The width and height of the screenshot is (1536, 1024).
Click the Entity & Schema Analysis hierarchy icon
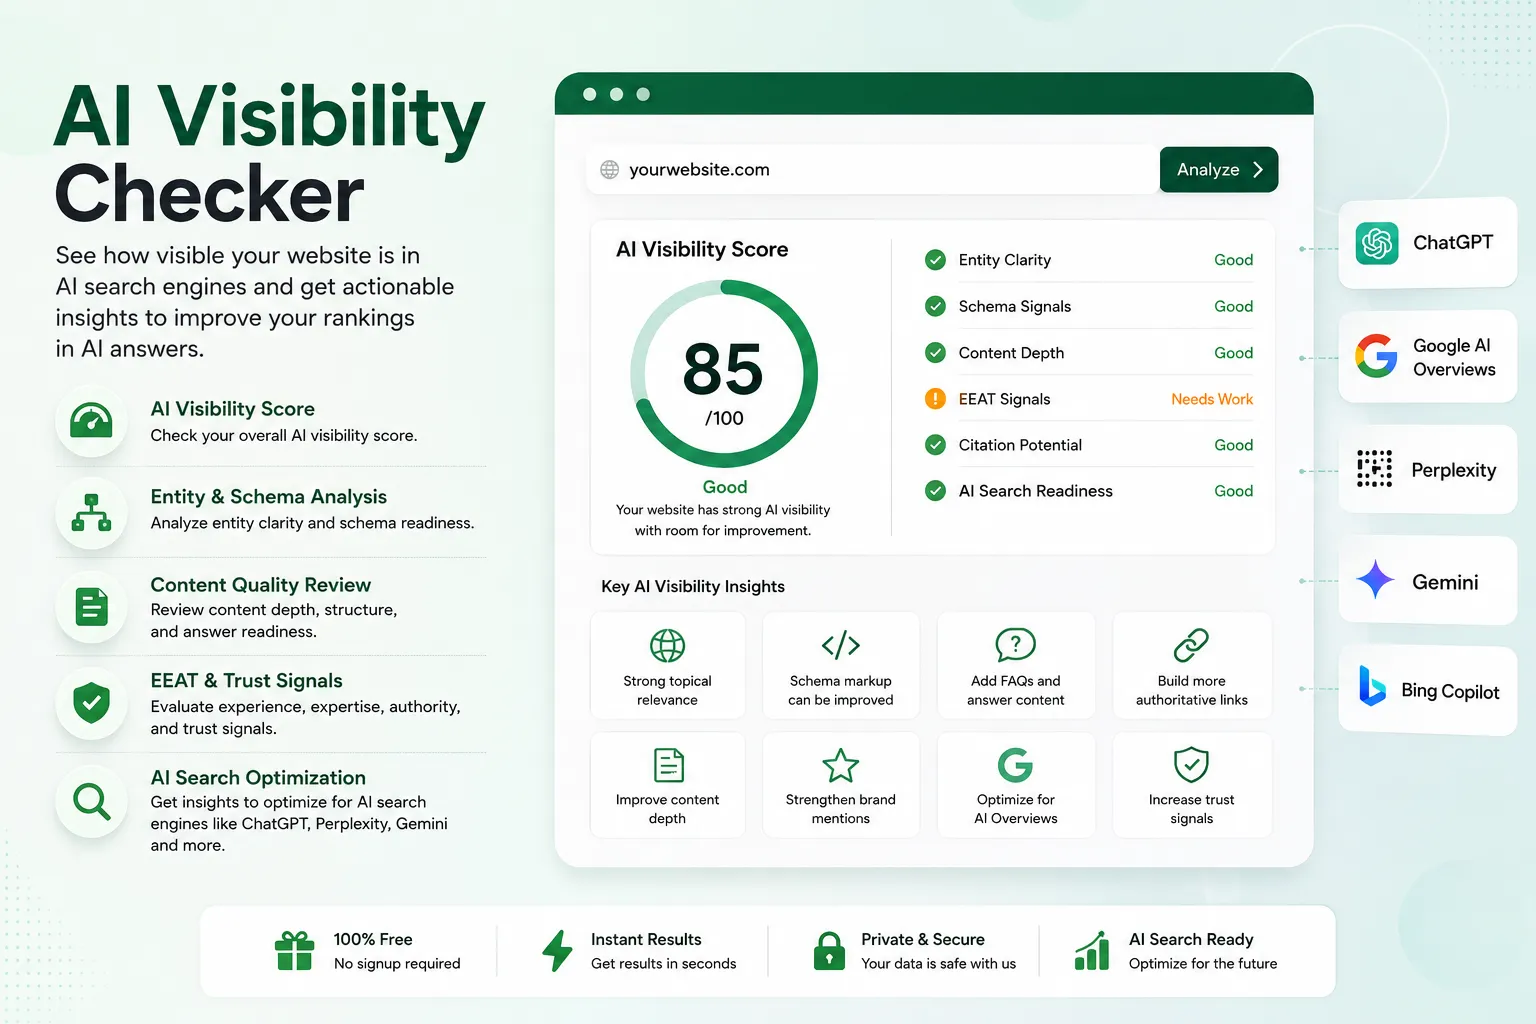point(91,512)
